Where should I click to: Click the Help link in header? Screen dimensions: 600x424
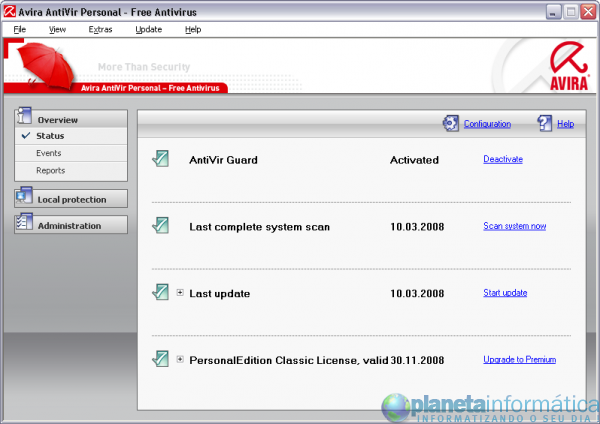pyautogui.click(x=566, y=124)
